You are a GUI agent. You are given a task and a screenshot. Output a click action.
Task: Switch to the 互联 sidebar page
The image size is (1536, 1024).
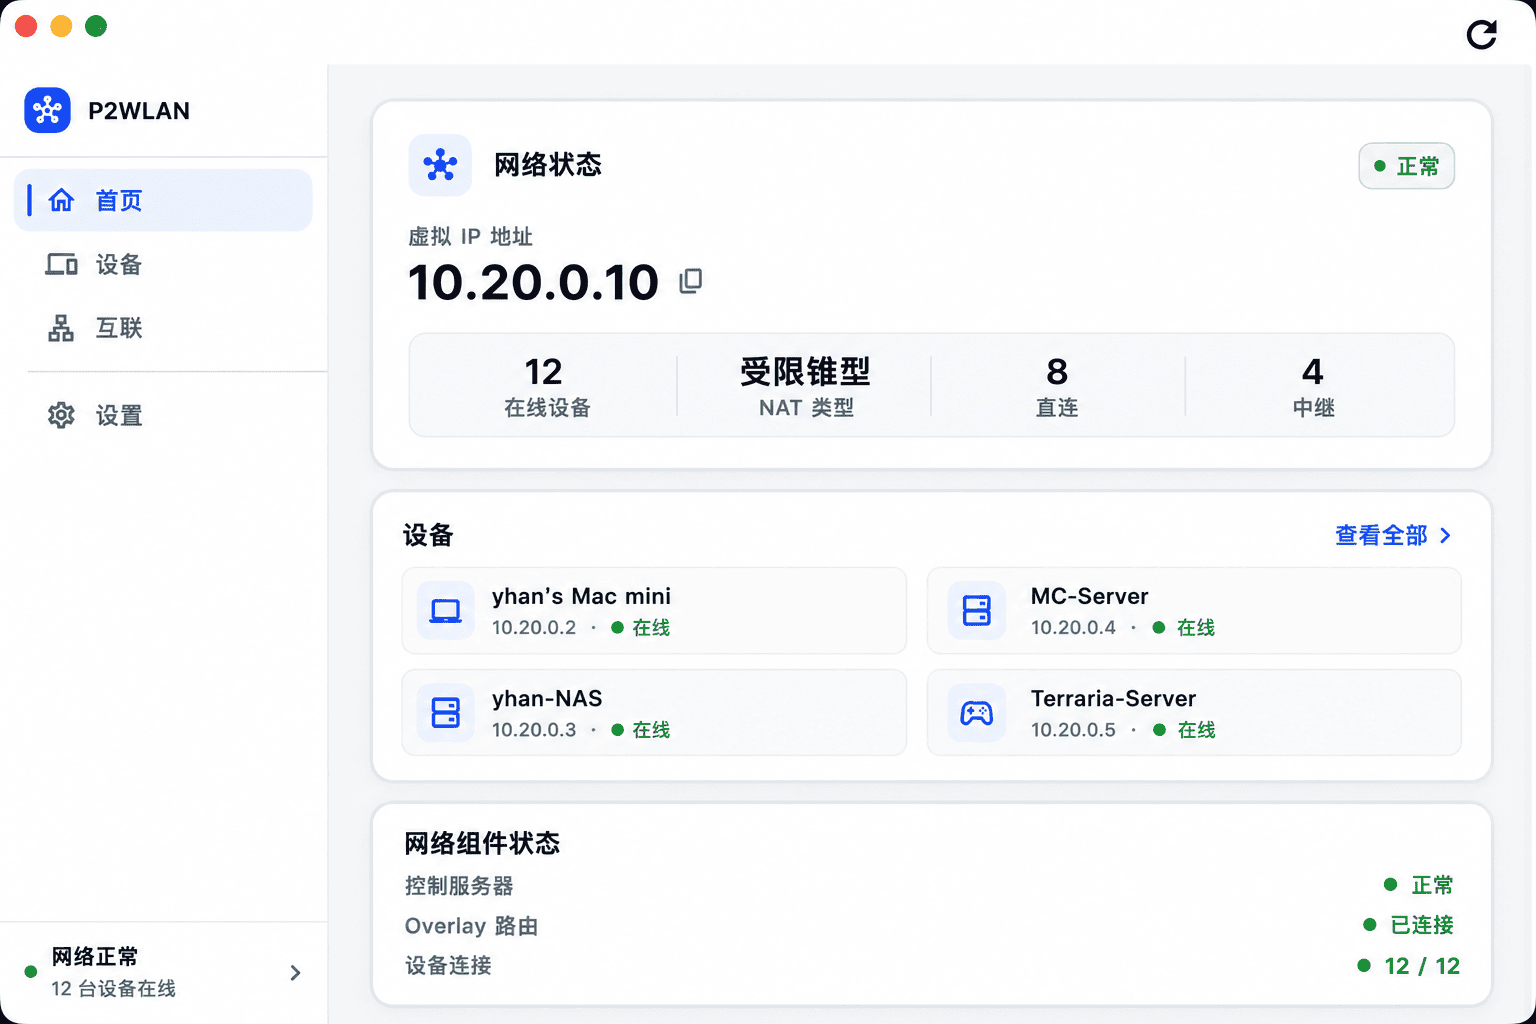[x=163, y=328]
